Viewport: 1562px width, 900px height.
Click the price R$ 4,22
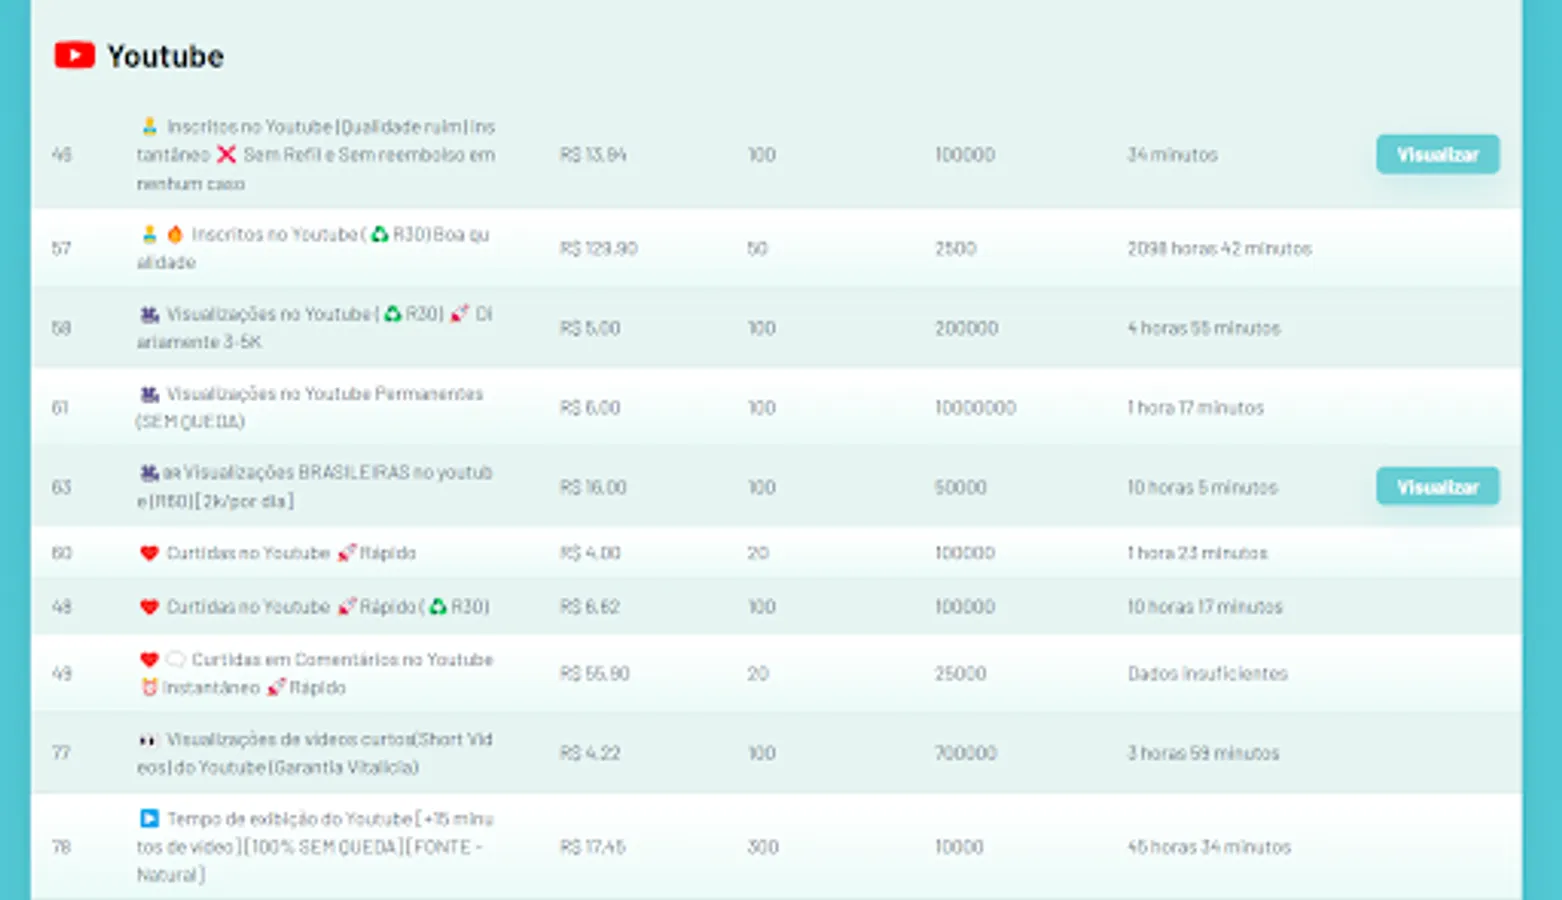590,753
